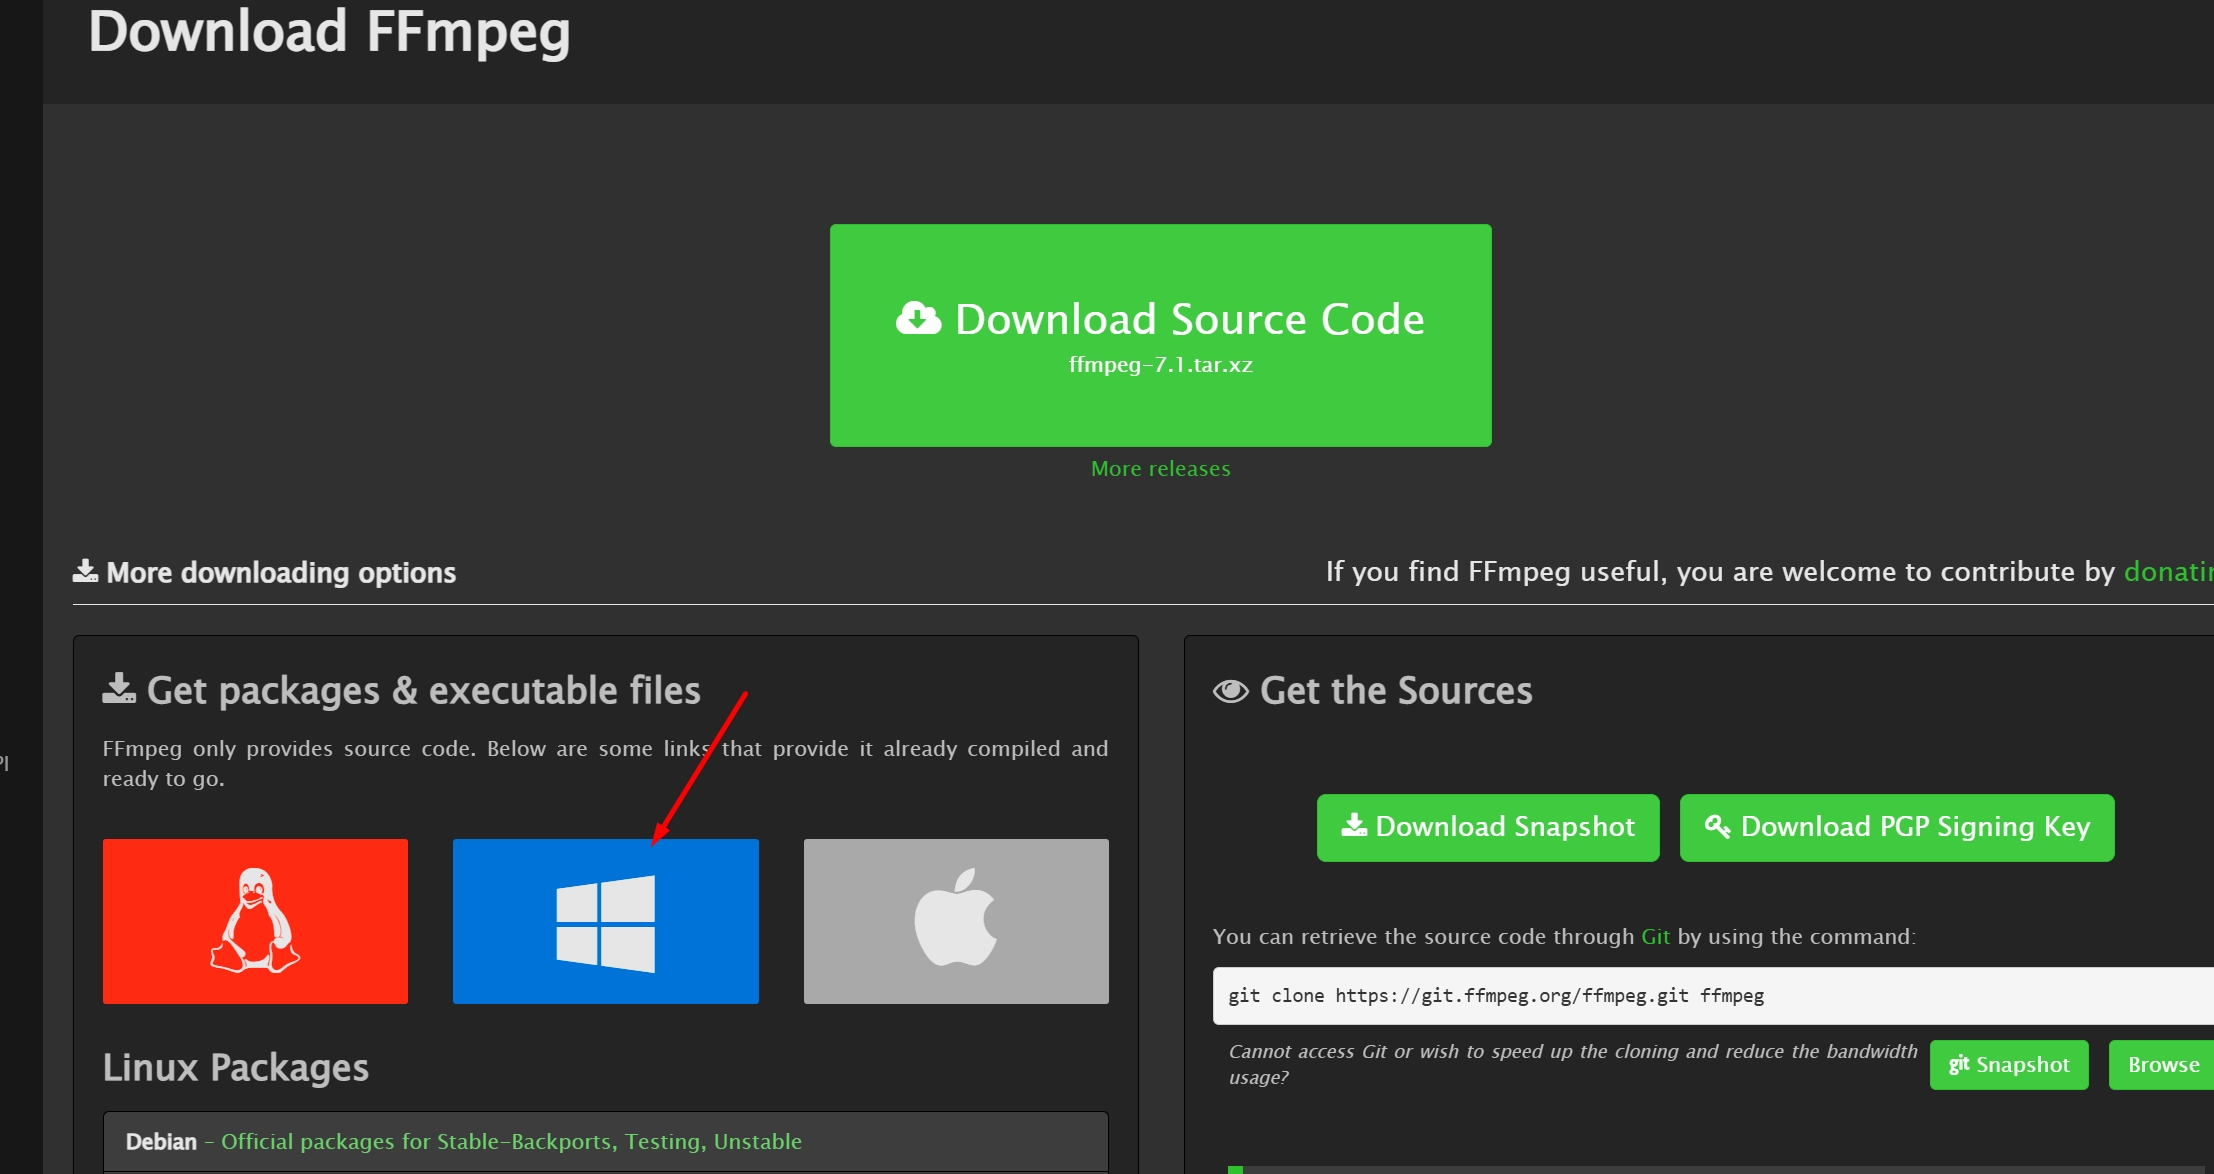The height and width of the screenshot is (1174, 2214).
Task: Open the More releases link
Action: pos(1160,468)
